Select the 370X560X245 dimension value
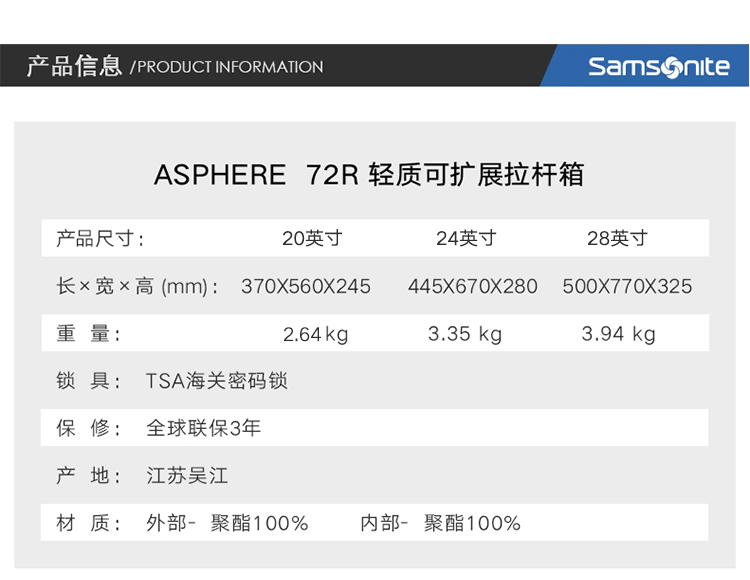The height and width of the screenshot is (580, 750). (306, 286)
